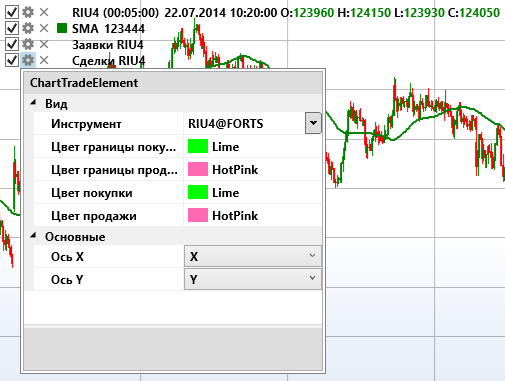
Task: Toggle Заявки RIU4 checkbox
Action: 12,44
